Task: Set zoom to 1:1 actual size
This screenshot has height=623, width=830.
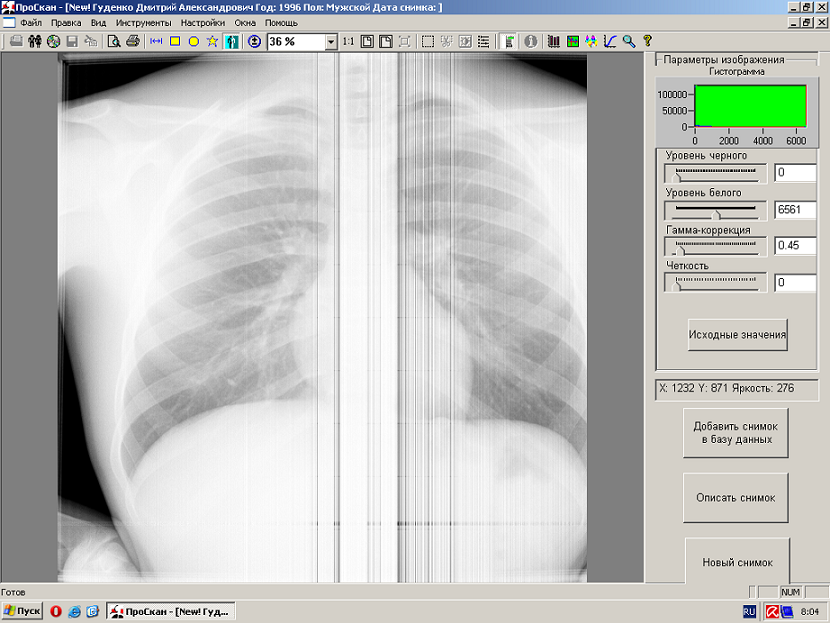Action: click(347, 42)
